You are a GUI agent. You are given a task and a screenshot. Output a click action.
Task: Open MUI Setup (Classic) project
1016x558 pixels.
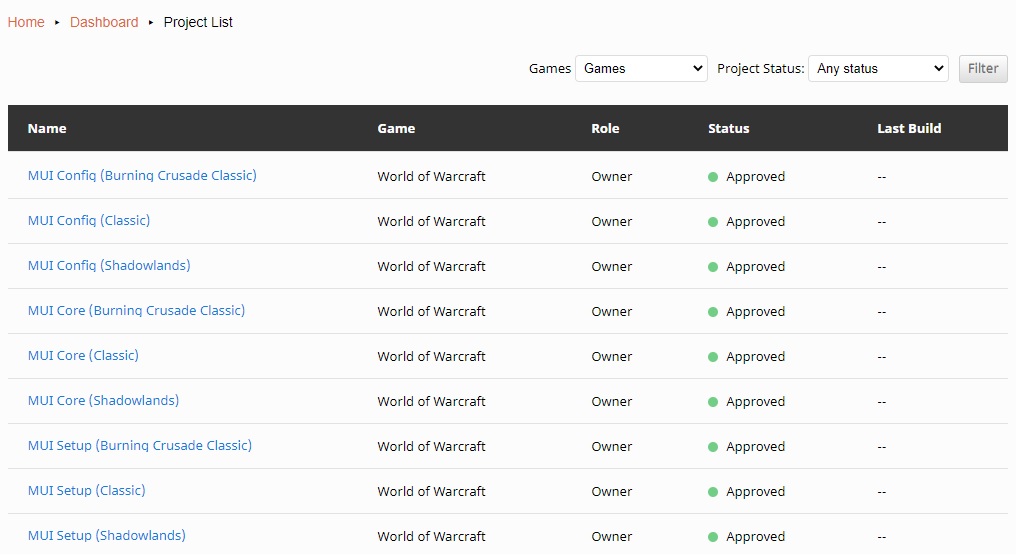coord(86,491)
